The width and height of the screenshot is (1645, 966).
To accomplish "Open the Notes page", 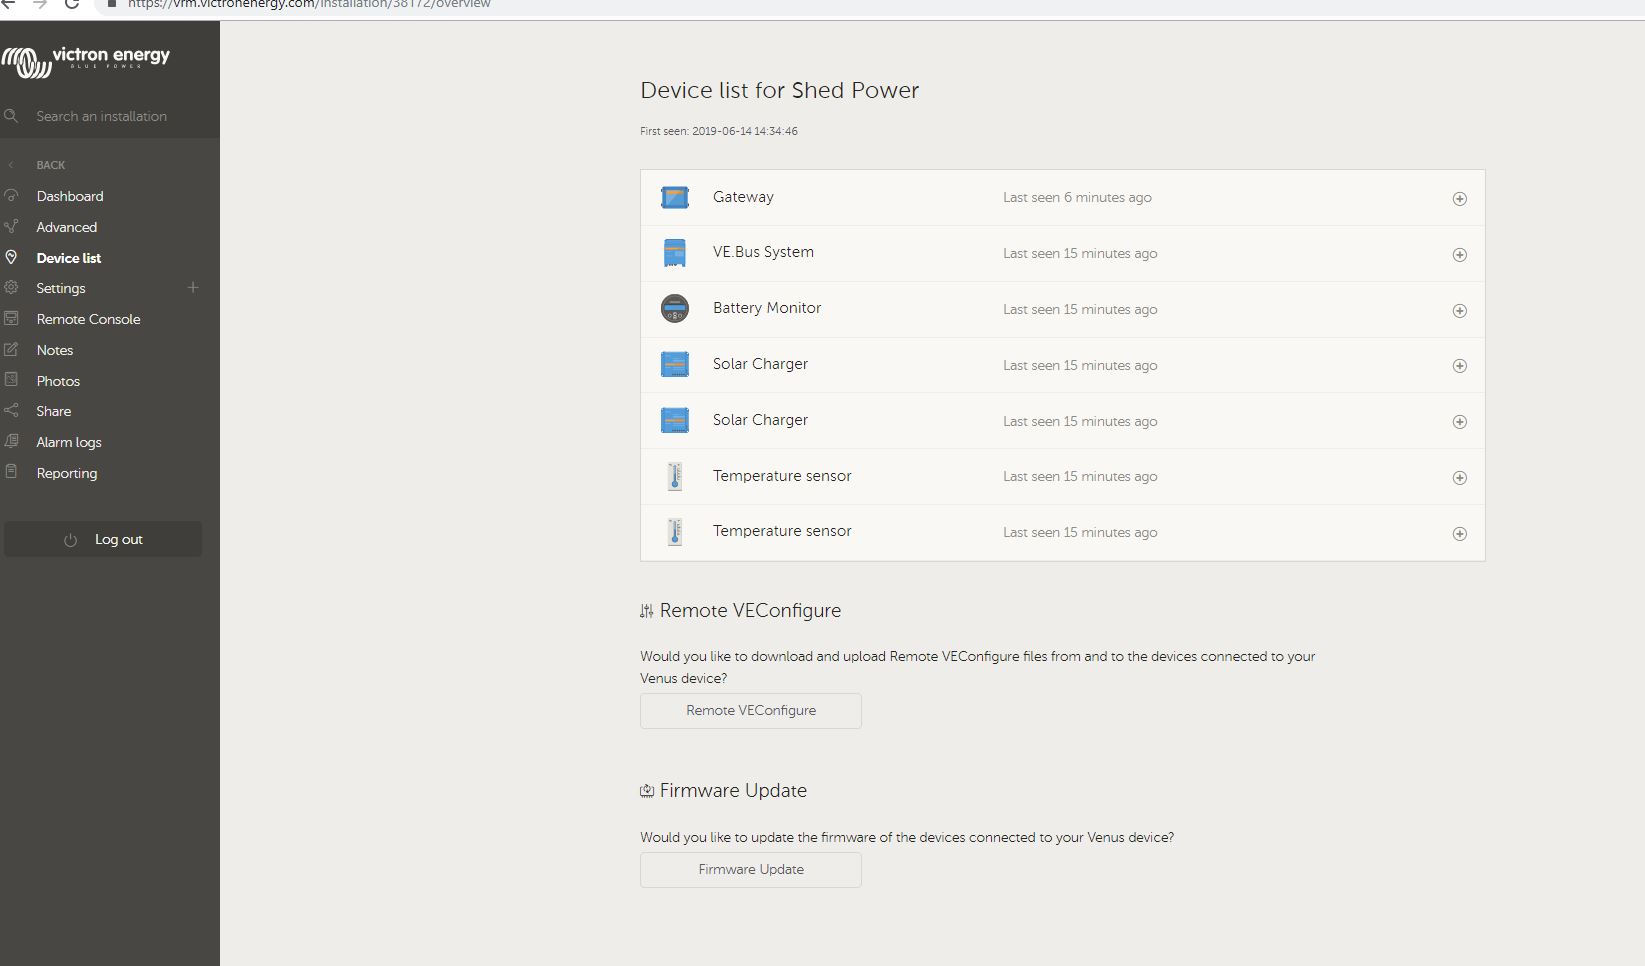I will (x=55, y=350).
